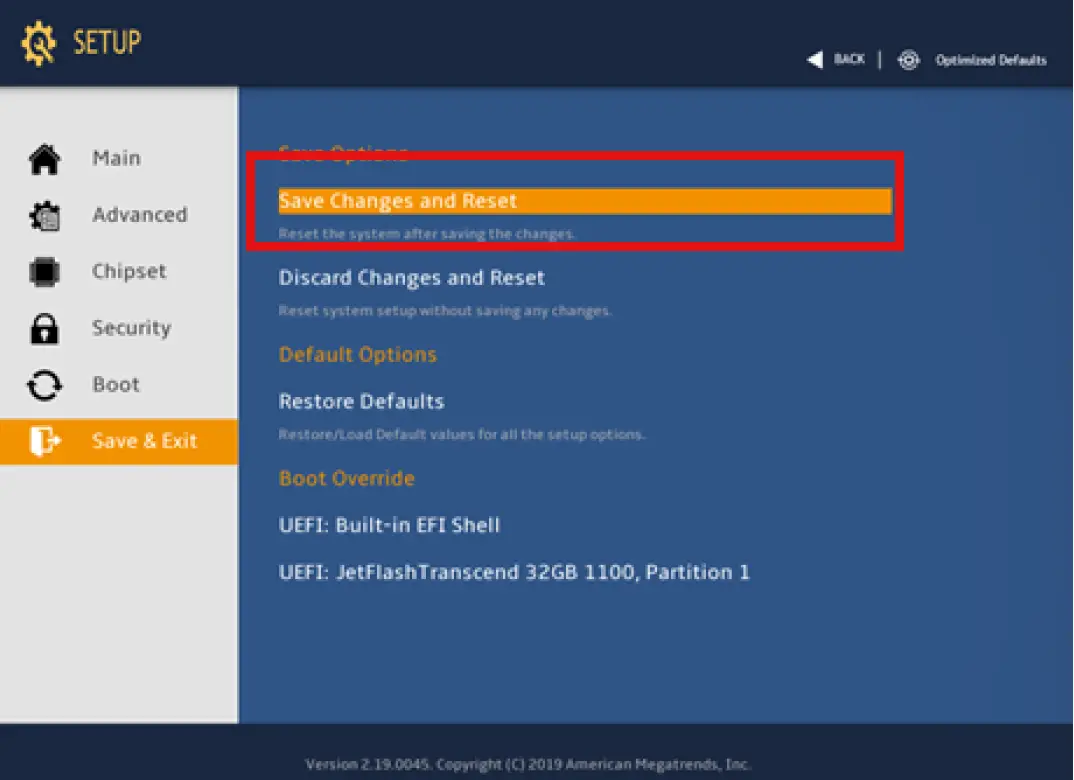Boot into UEFI Built-in EFI Shell

point(389,524)
